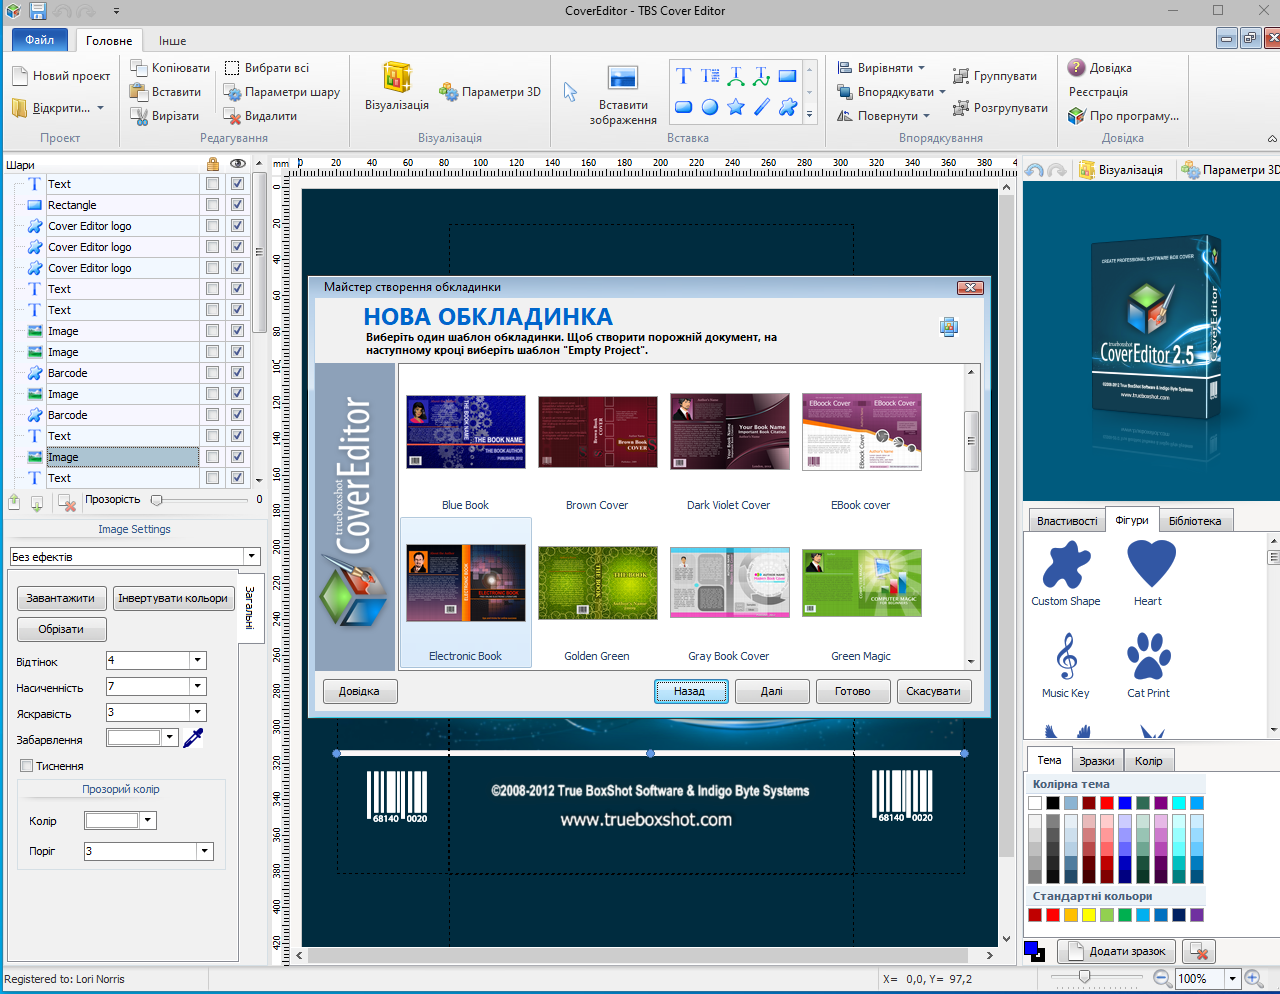Insert a rounded rectangle shape
The height and width of the screenshot is (994, 1280).
pyautogui.click(x=683, y=107)
